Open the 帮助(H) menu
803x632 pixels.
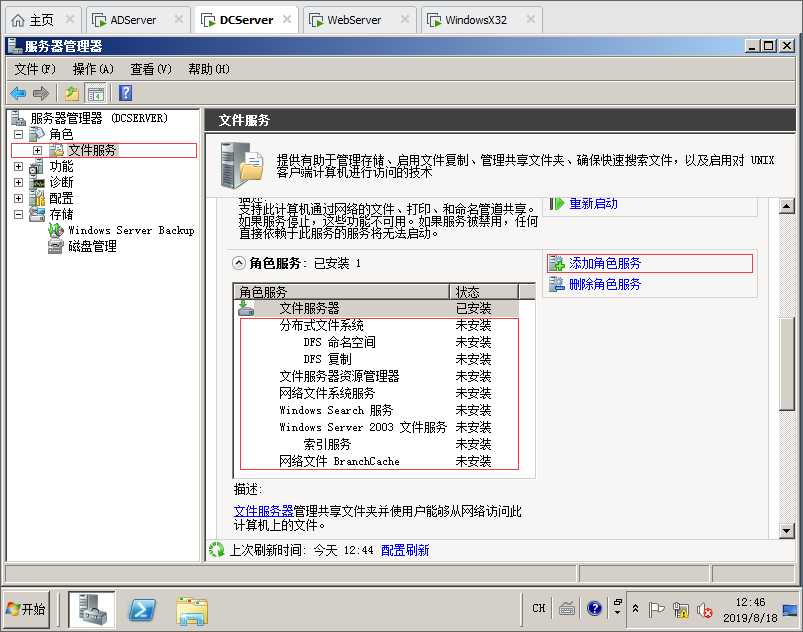click(x=209, y=69)
